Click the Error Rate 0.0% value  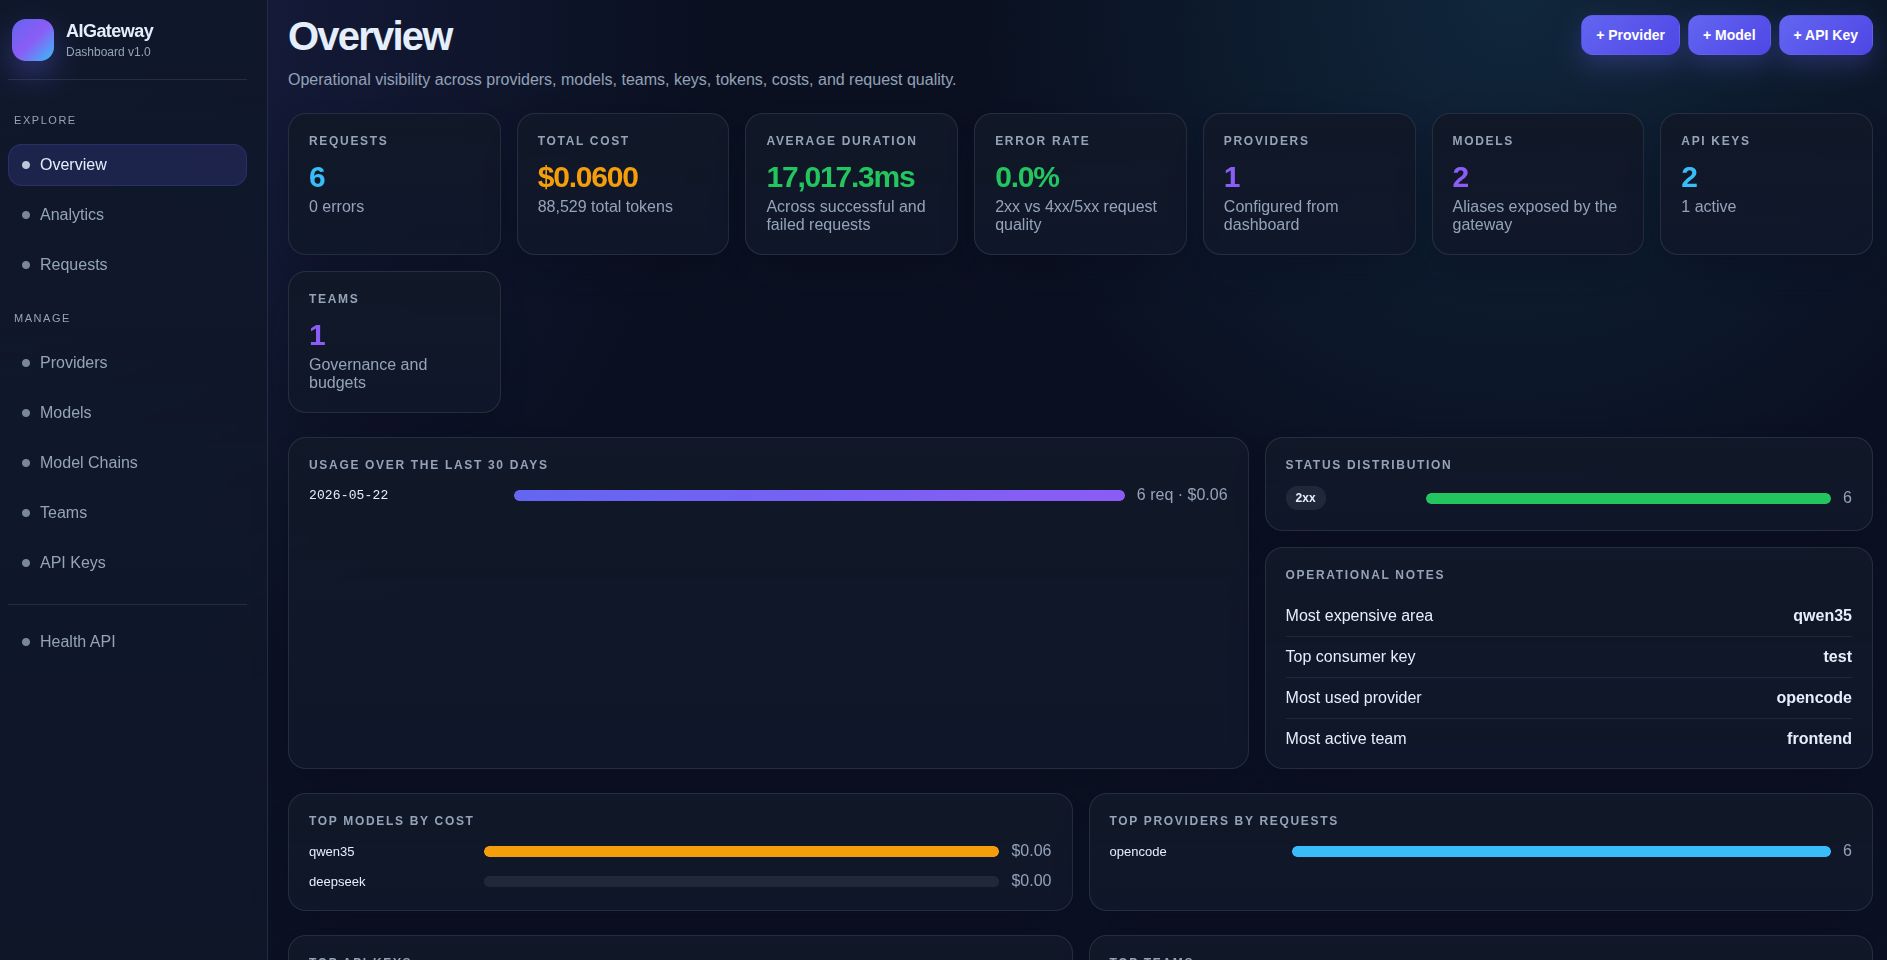(x=1027, y=177)
